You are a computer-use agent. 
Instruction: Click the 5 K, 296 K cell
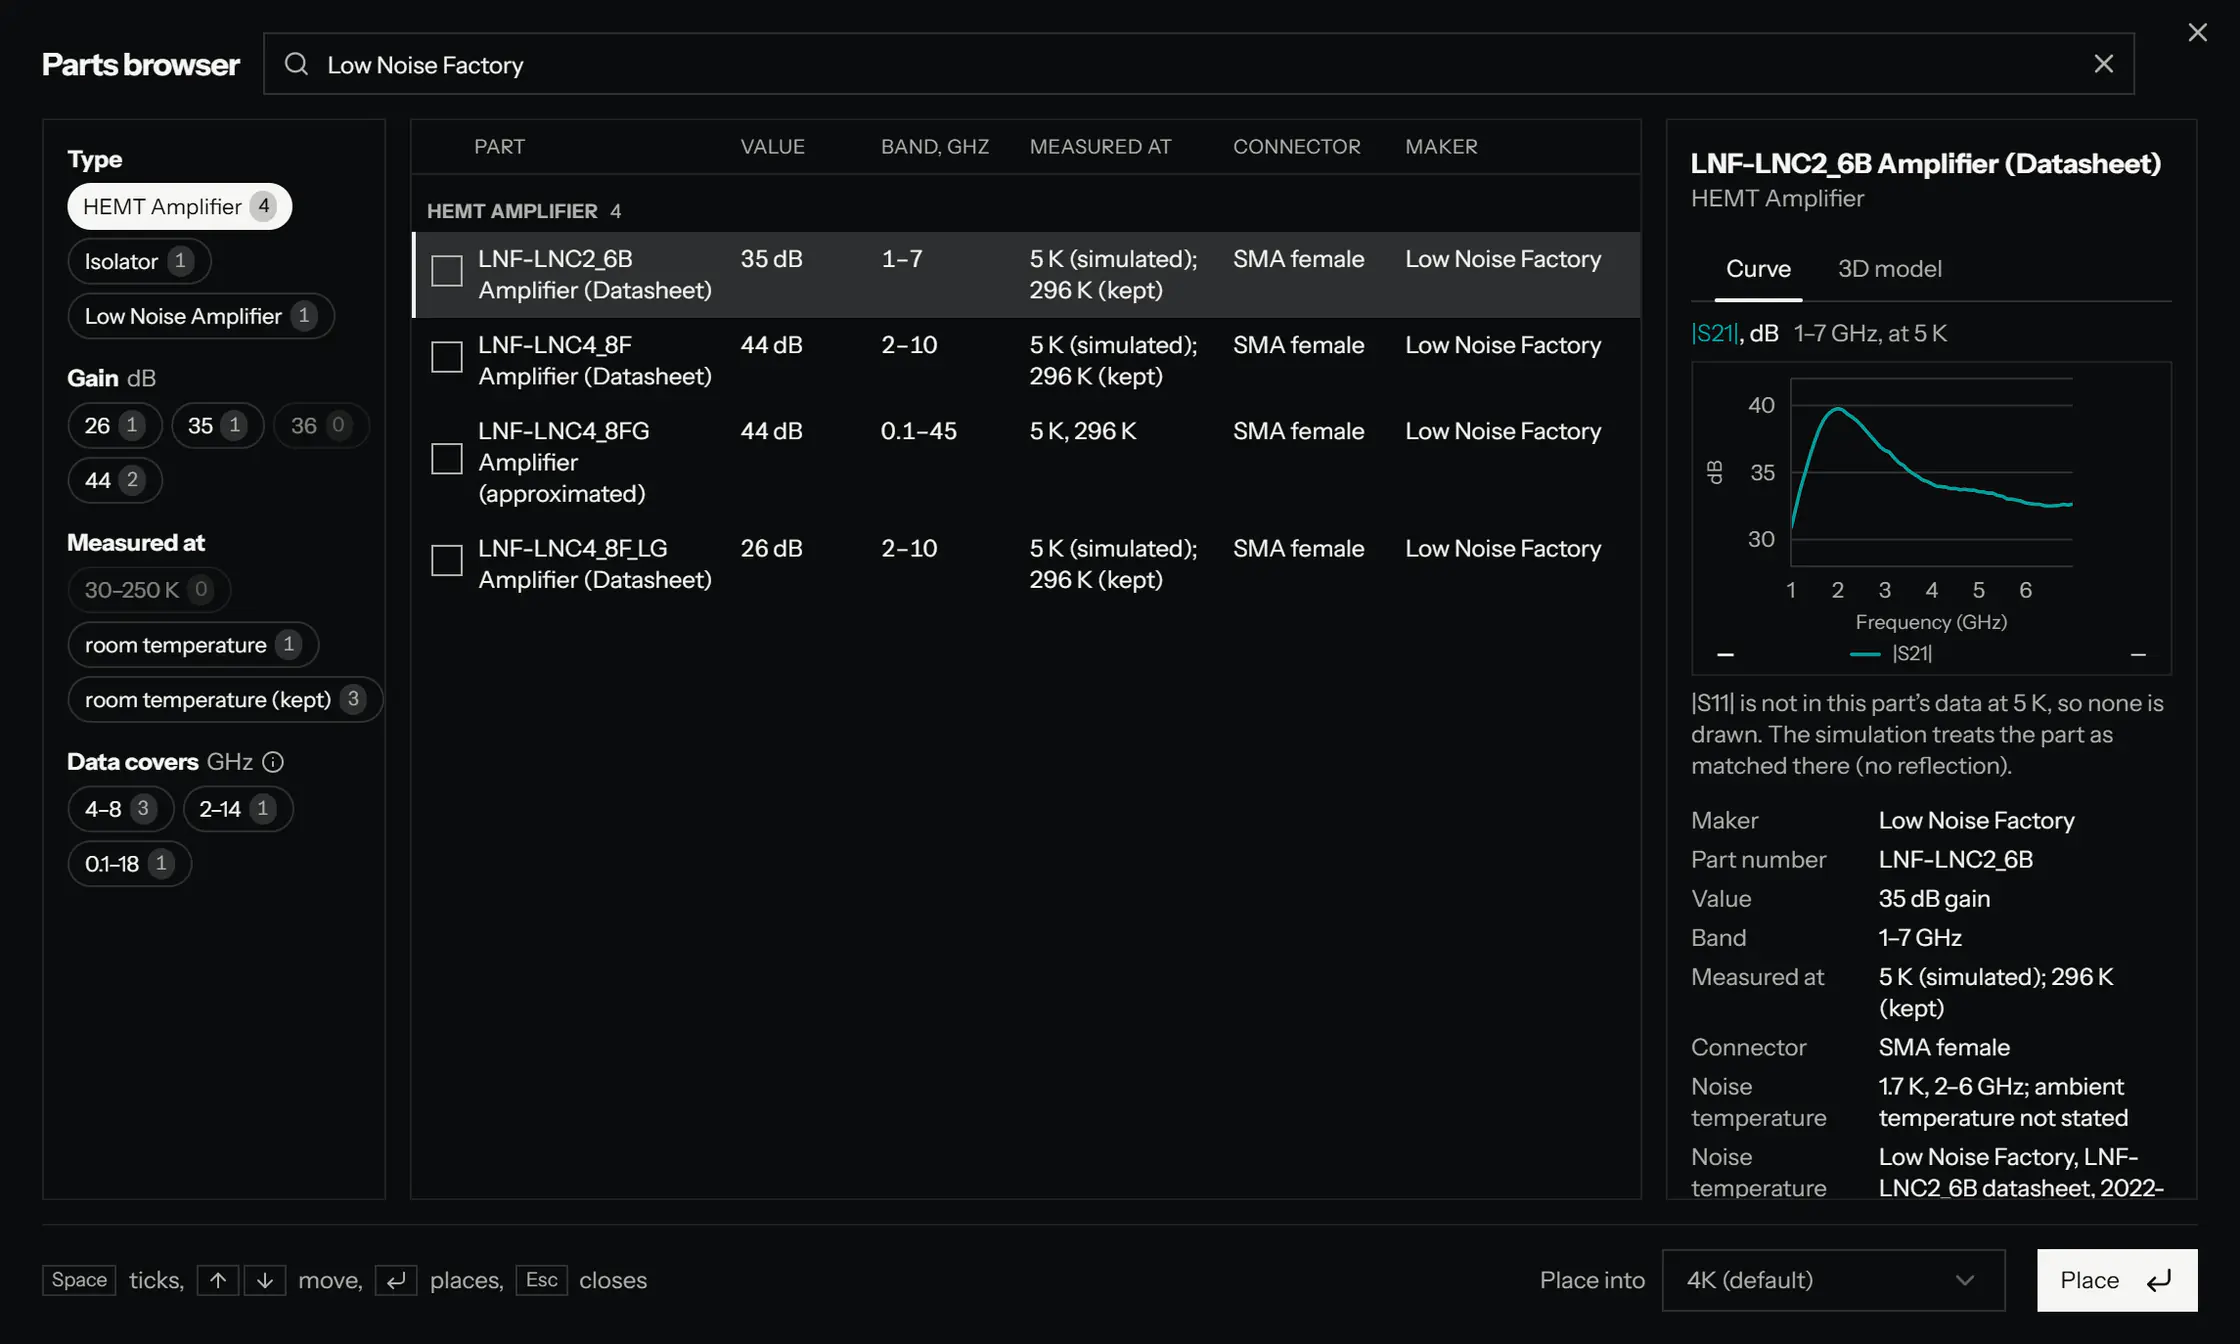[x=1083, y=431]
